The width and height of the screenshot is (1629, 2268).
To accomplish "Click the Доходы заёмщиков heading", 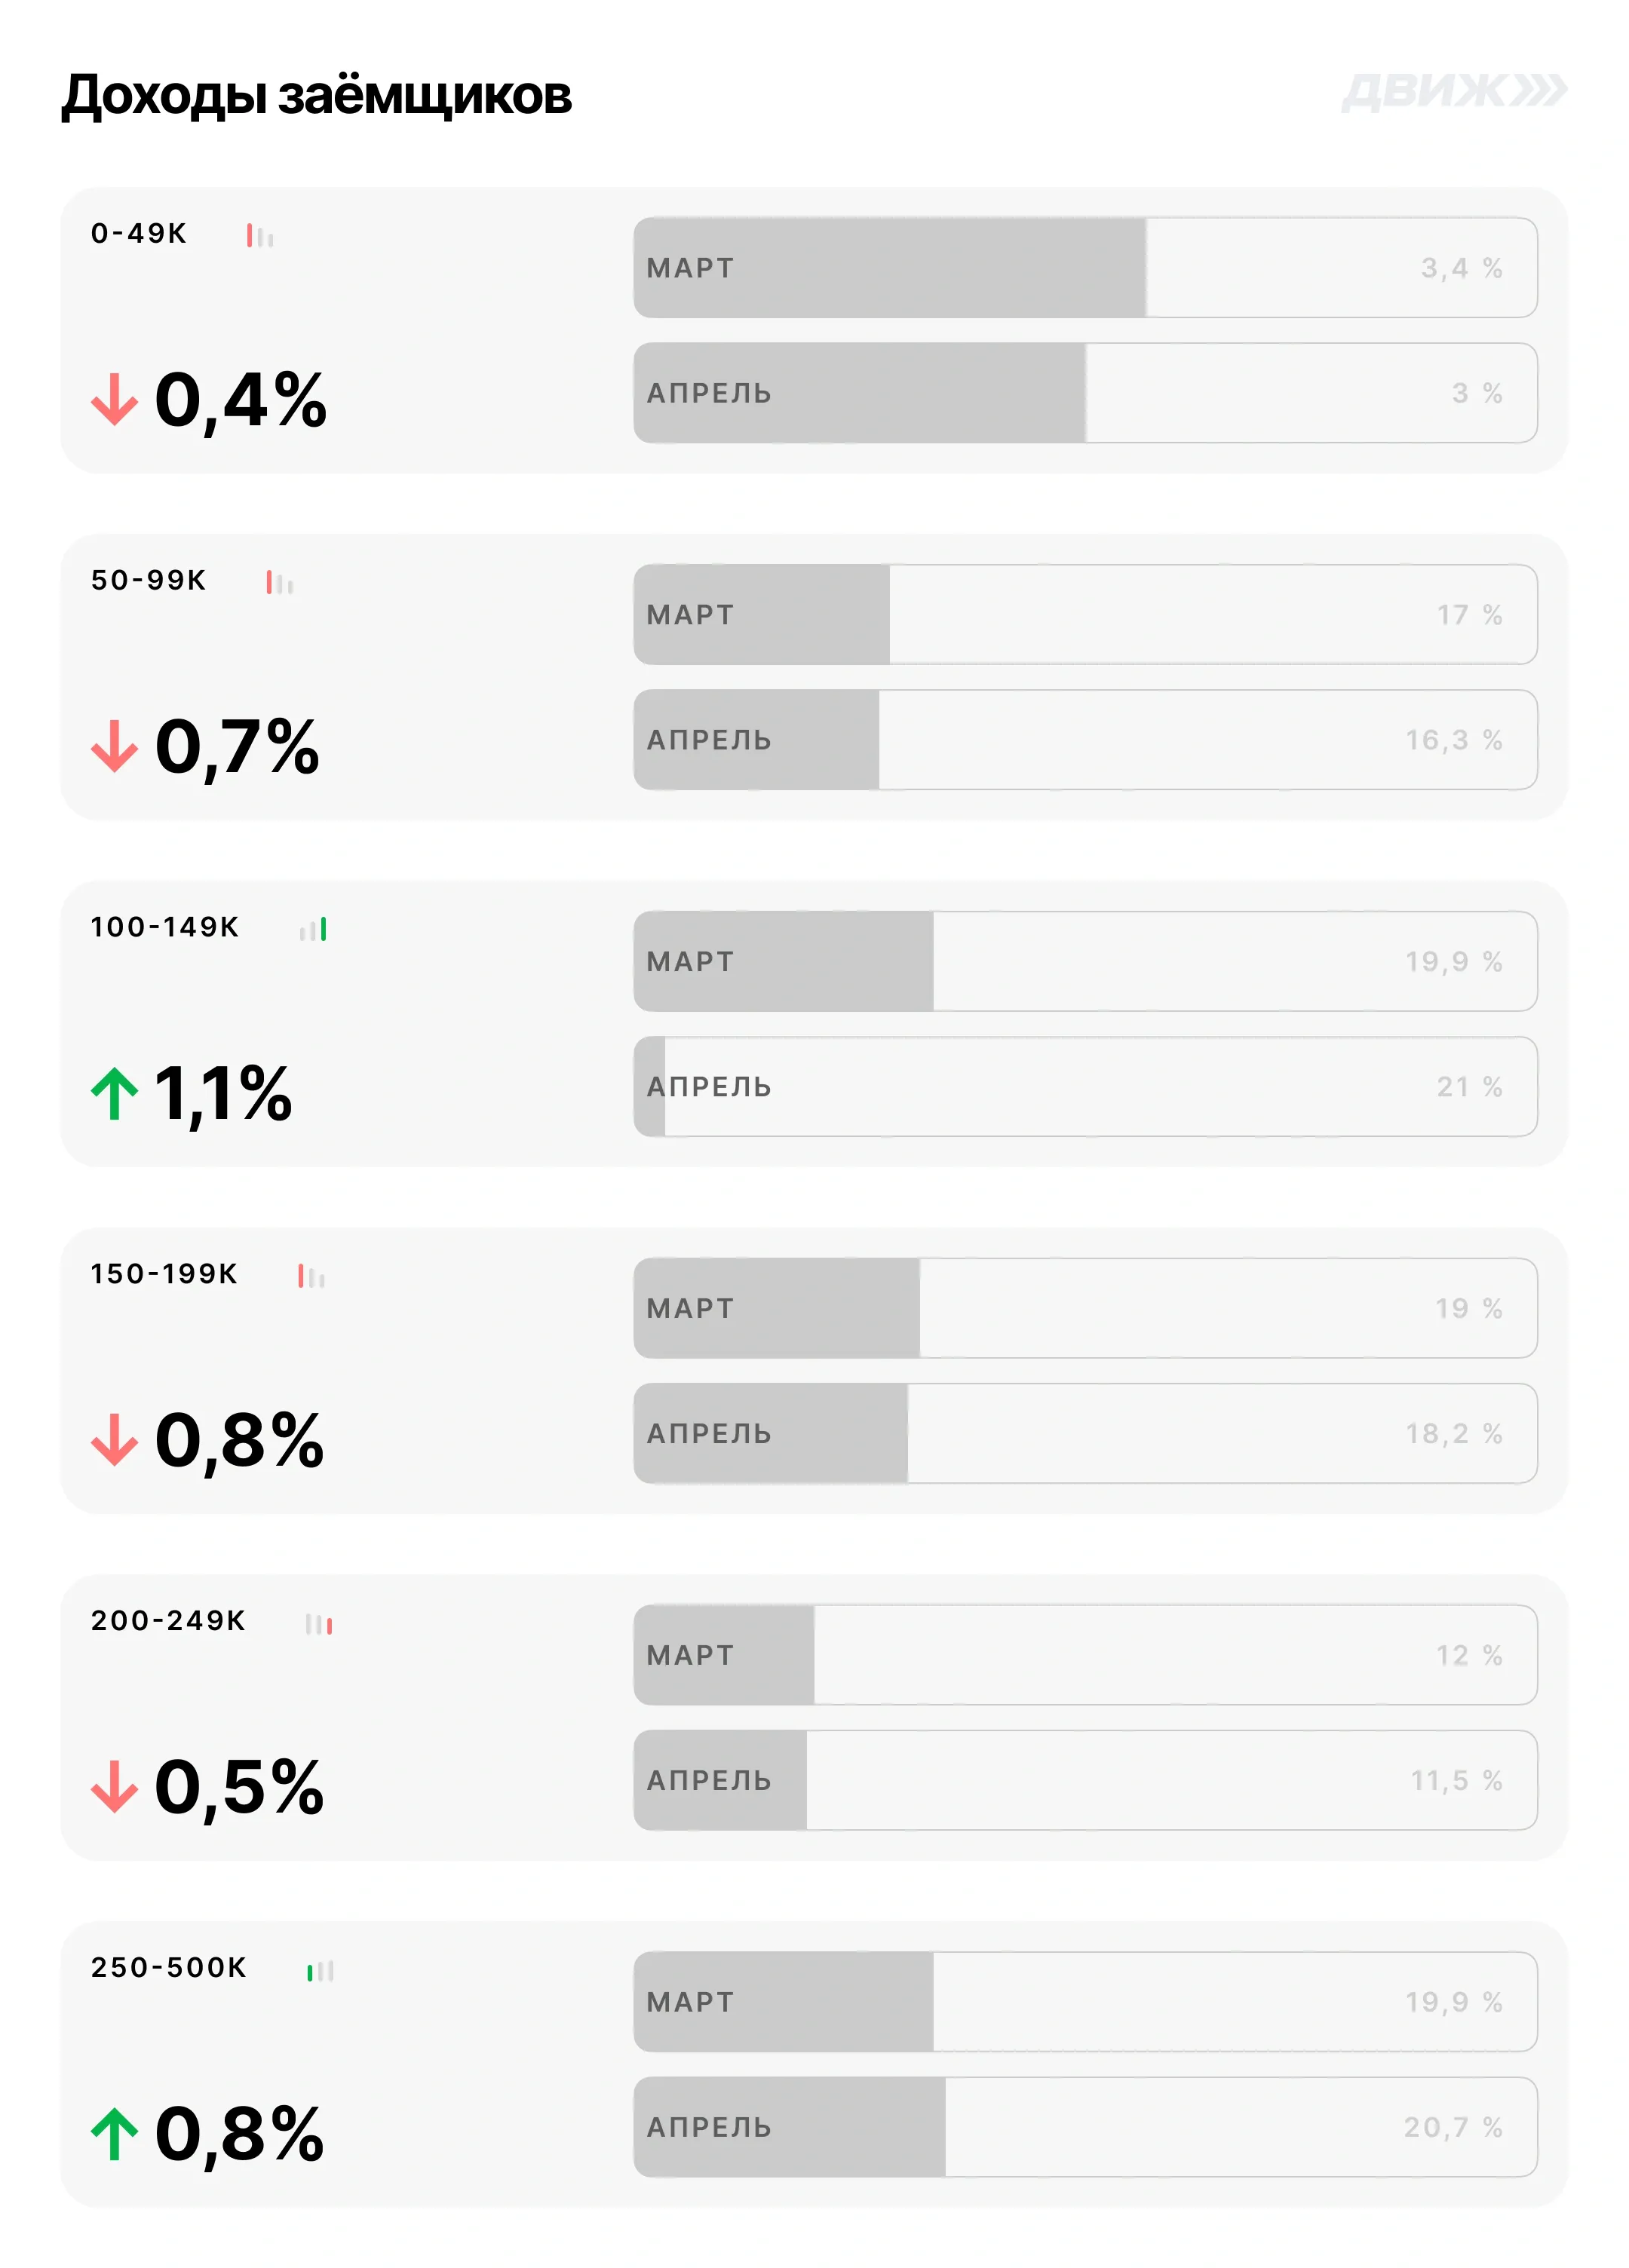I will click(316, 96).
